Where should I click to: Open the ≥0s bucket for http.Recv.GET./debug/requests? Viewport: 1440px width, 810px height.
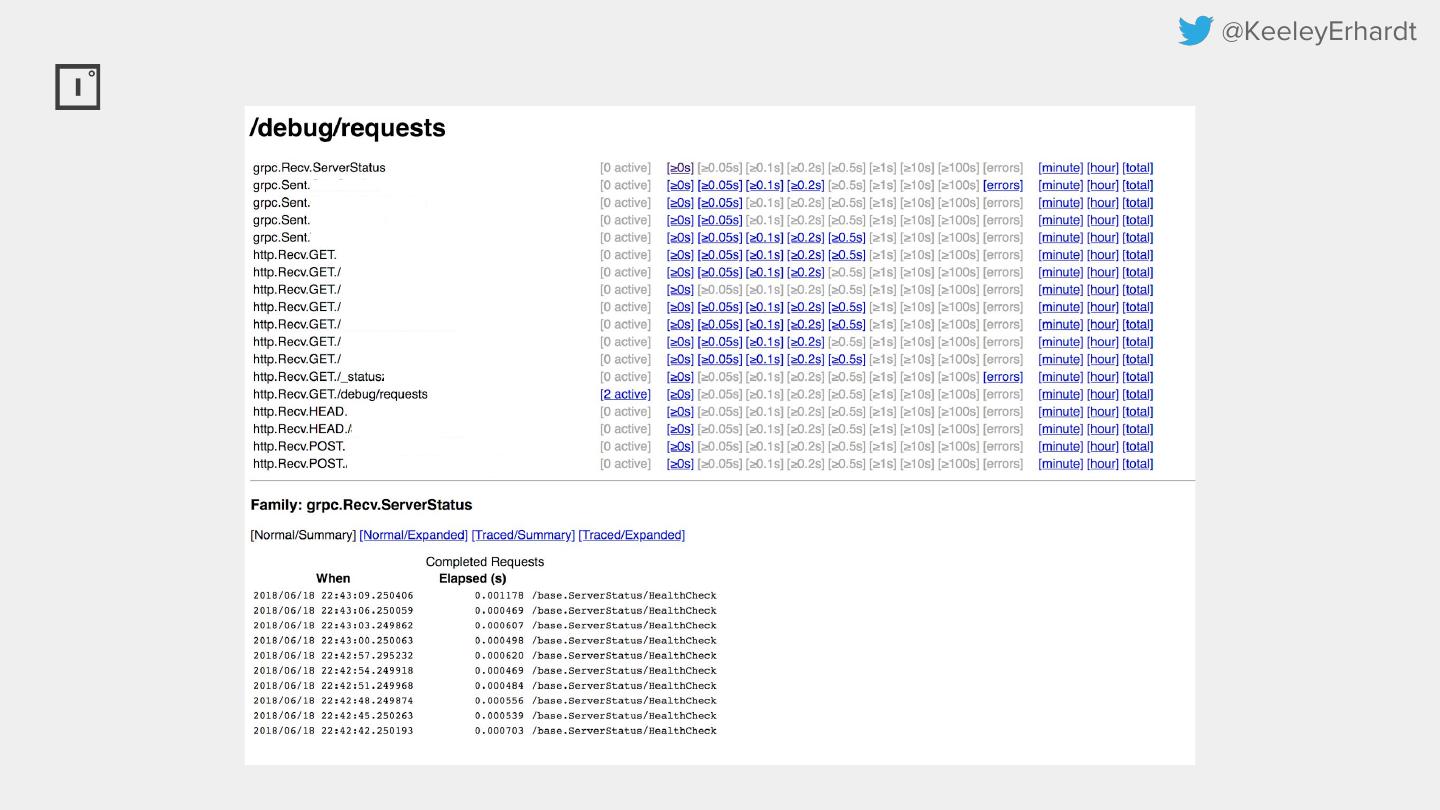point(680,394)
